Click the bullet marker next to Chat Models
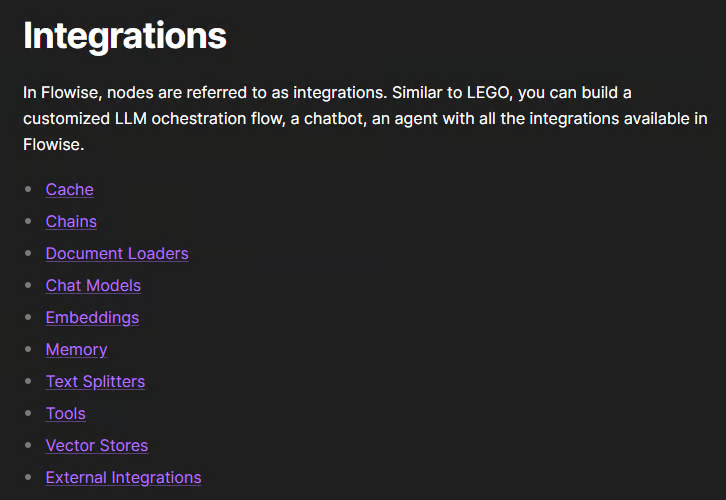This screenshot has width=726, height=500. coord(28,286)
